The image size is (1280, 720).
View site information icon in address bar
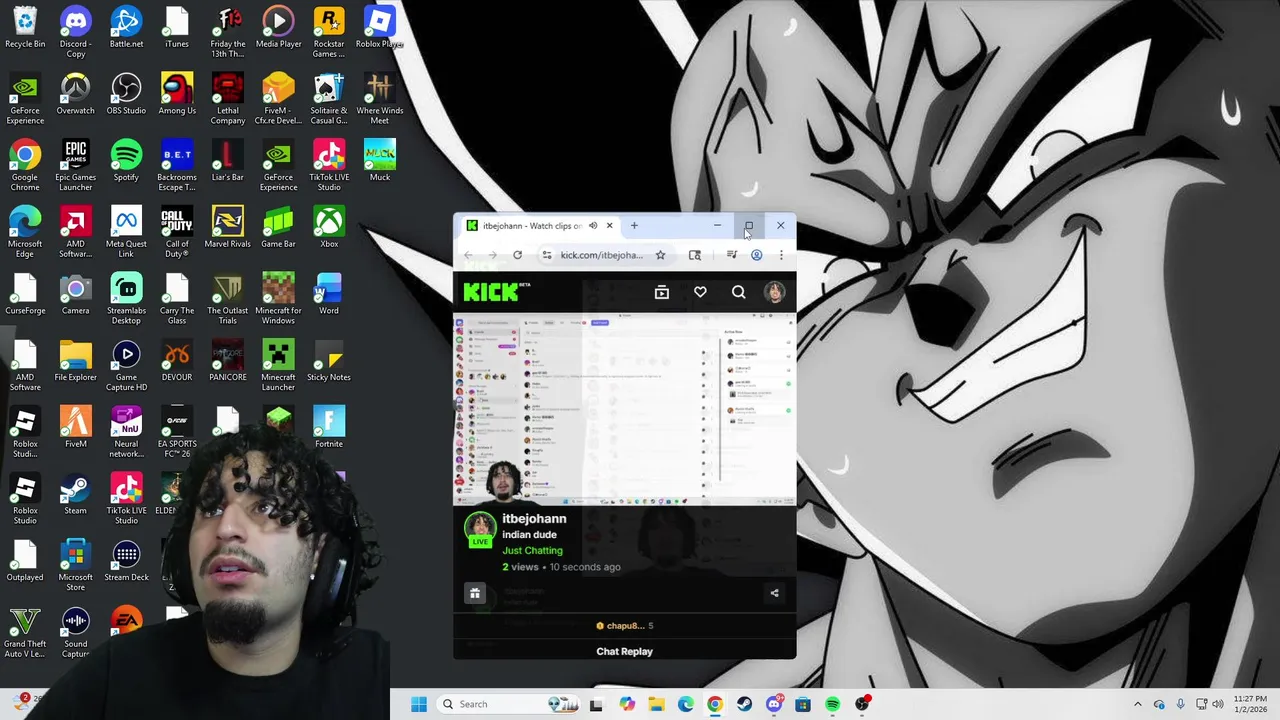(x=547, y=255)
